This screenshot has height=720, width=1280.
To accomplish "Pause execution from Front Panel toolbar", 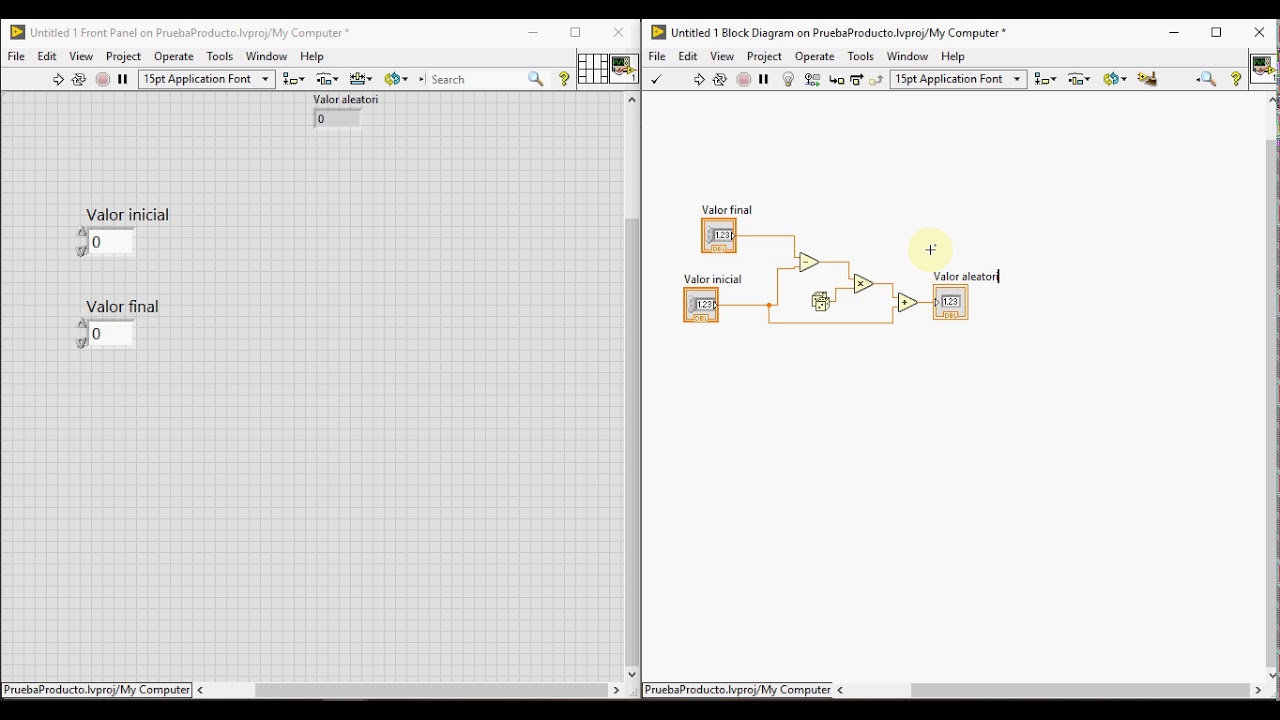I will (x=123, y=79).
